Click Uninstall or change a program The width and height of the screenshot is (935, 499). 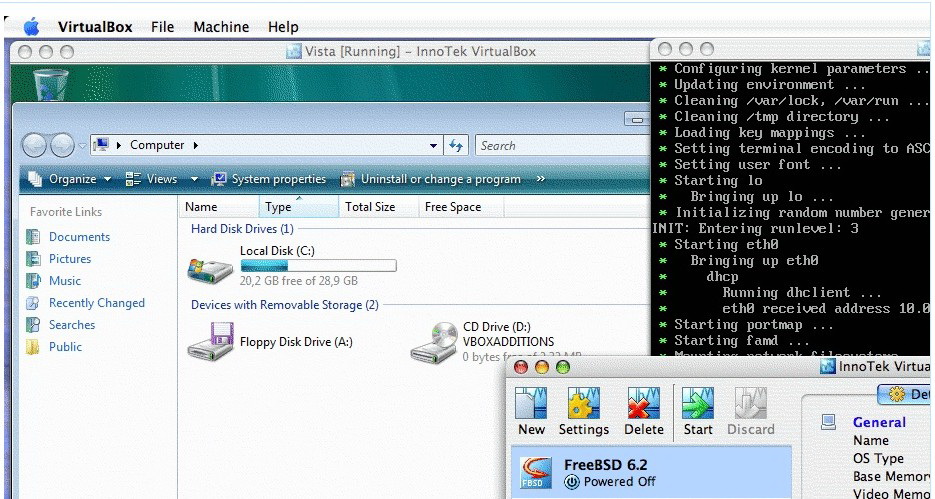pos(430,179)
